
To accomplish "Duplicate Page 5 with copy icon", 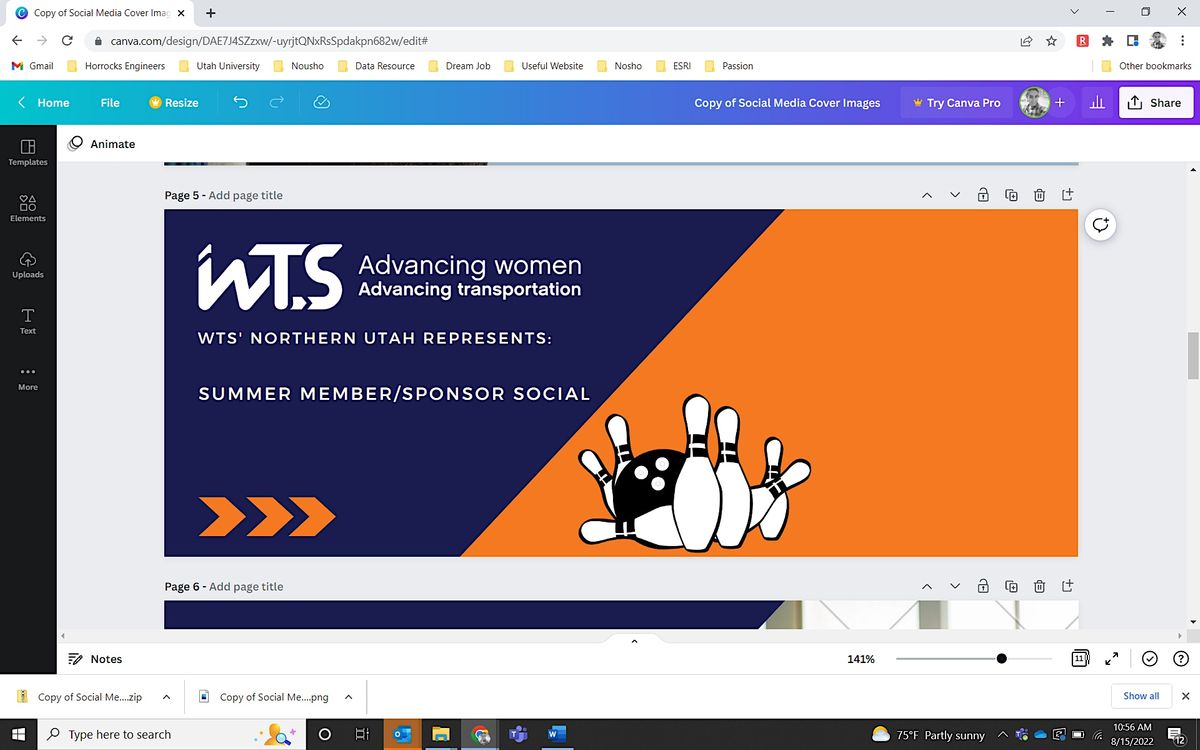I will coord(1011,195).
